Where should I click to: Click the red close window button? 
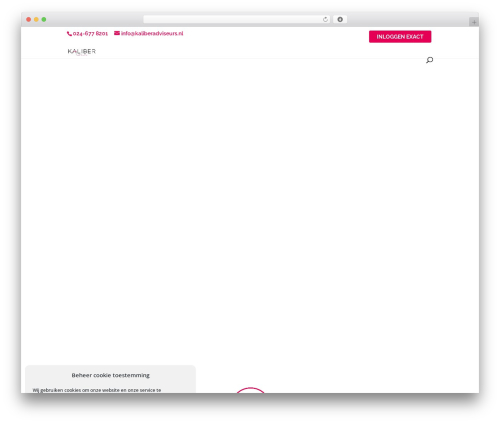pos(29,20)
